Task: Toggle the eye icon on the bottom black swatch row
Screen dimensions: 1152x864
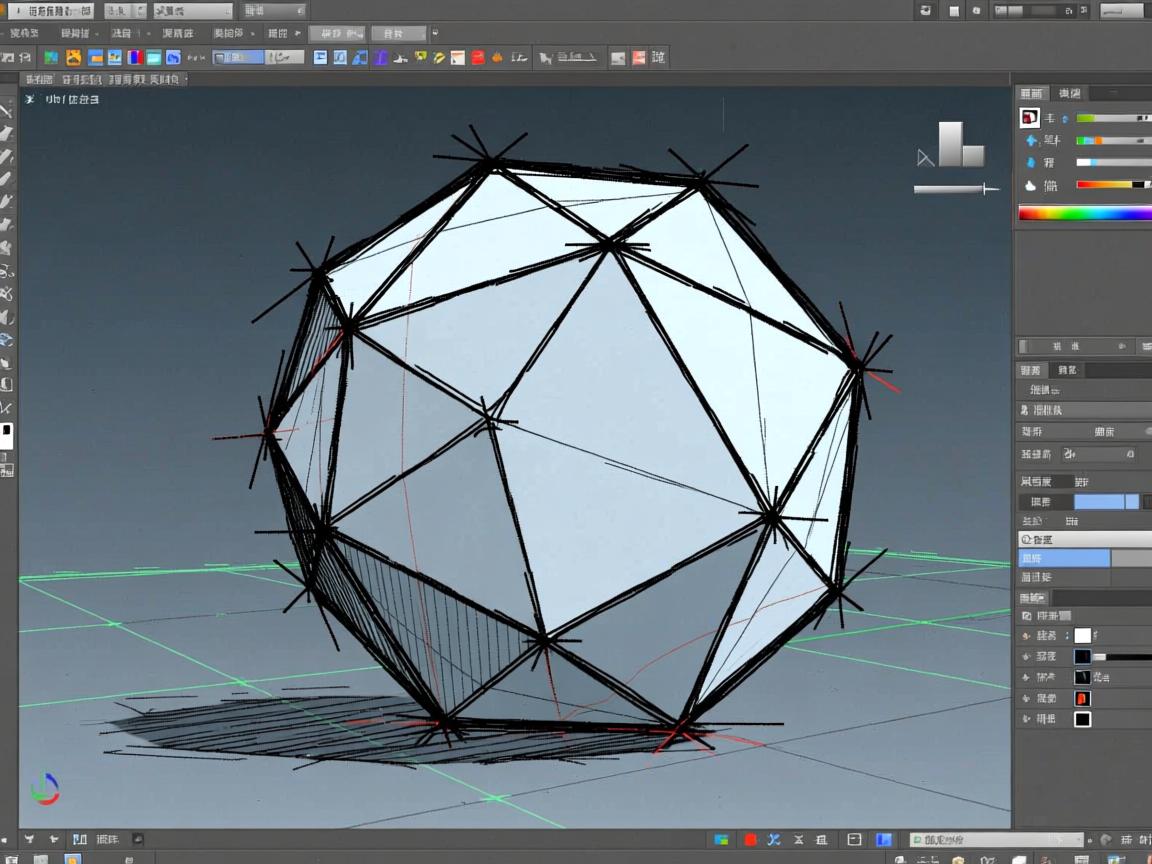Action: click(x=1026, y=719)
